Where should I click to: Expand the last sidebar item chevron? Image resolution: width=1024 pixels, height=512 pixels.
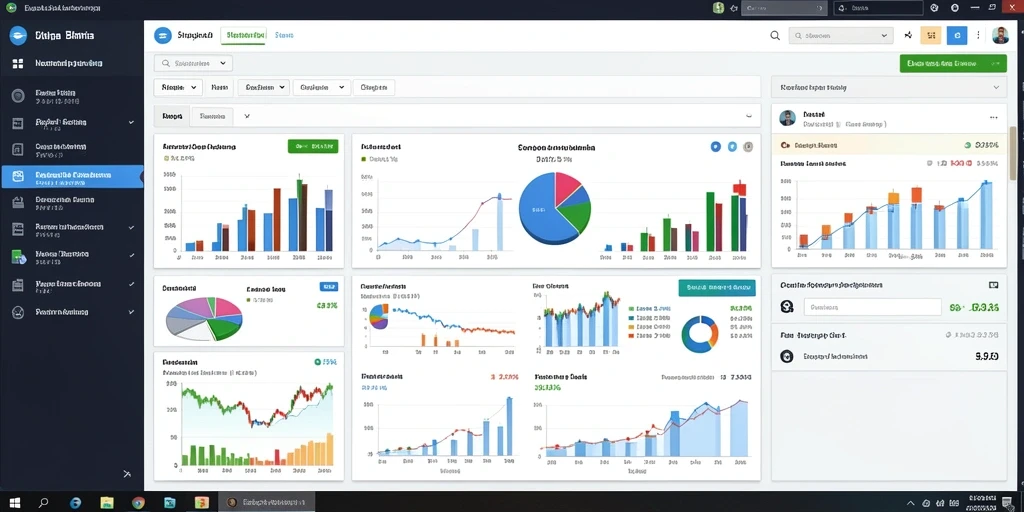pos(131,312)
